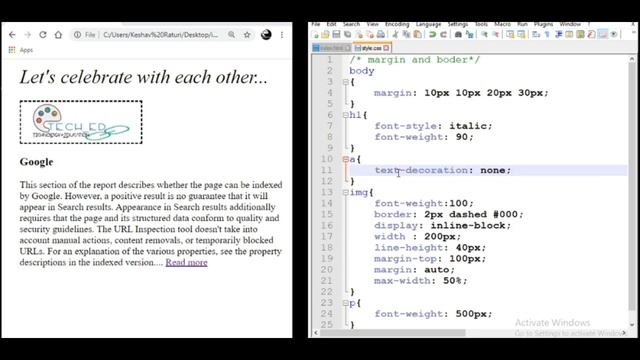
Task: Open the Plugins menu
Action: point(543,24)
